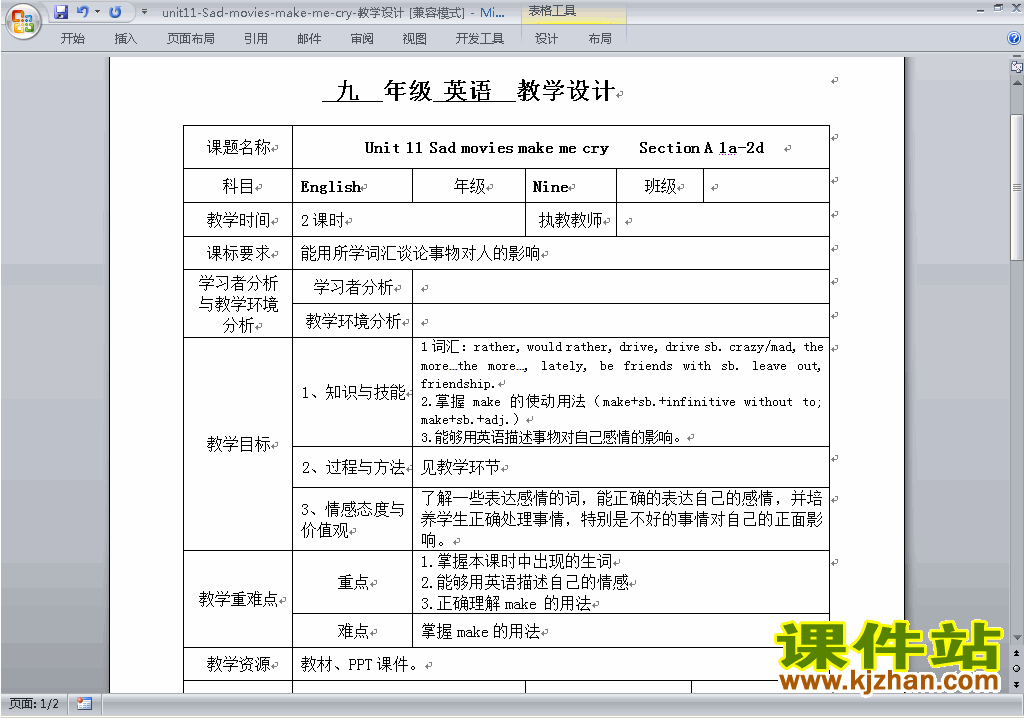Click the 1、知识与技能 cell

tap(353, 392)
